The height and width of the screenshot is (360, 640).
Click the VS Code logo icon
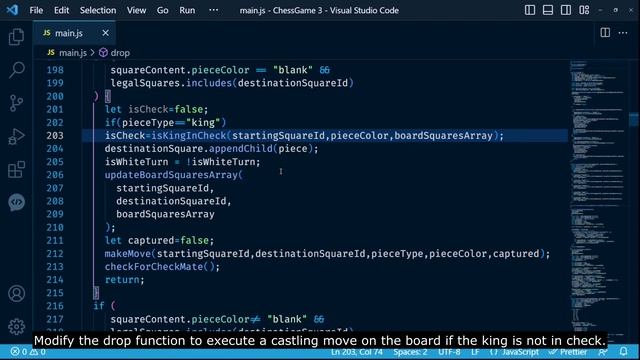[x=12, y=10]
